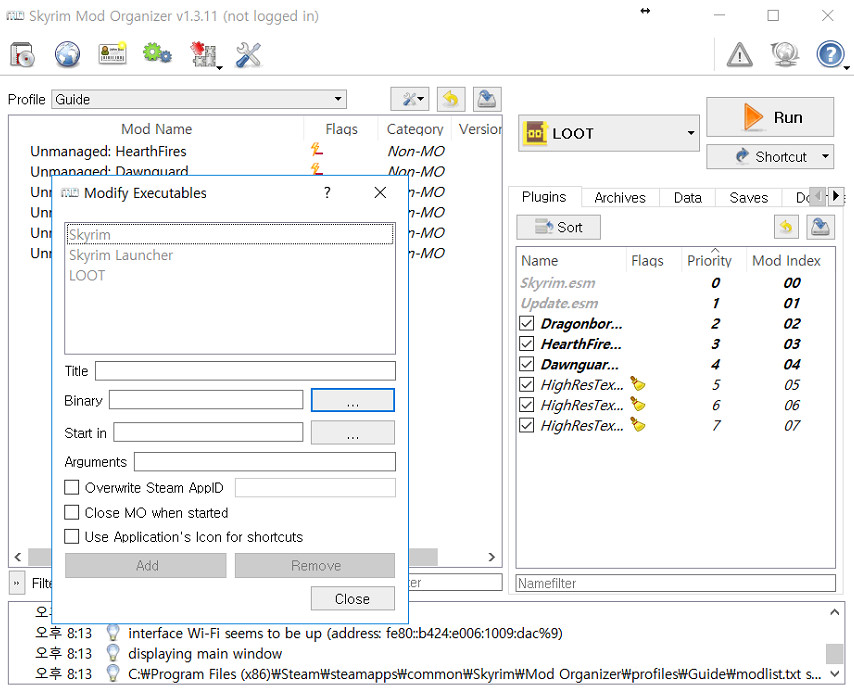Toggle the HearthFires plugin checkbox
This screenshot has height=692, width=854.
pyautogui.click(x=527, y=344)
